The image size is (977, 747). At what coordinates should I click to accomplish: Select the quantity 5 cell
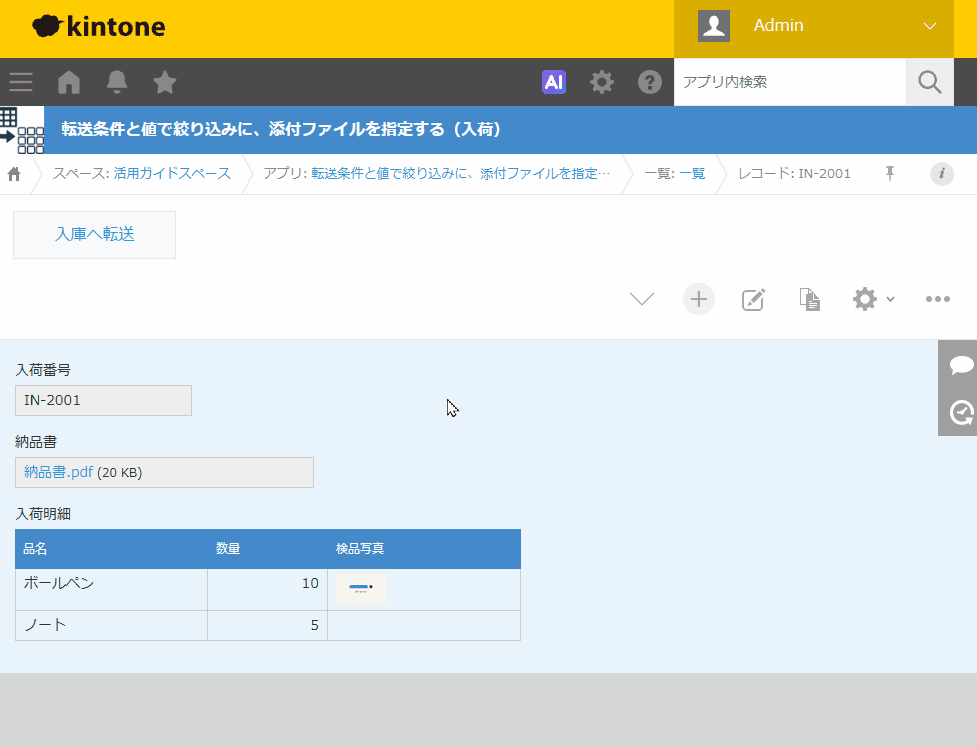pos(267,626)
